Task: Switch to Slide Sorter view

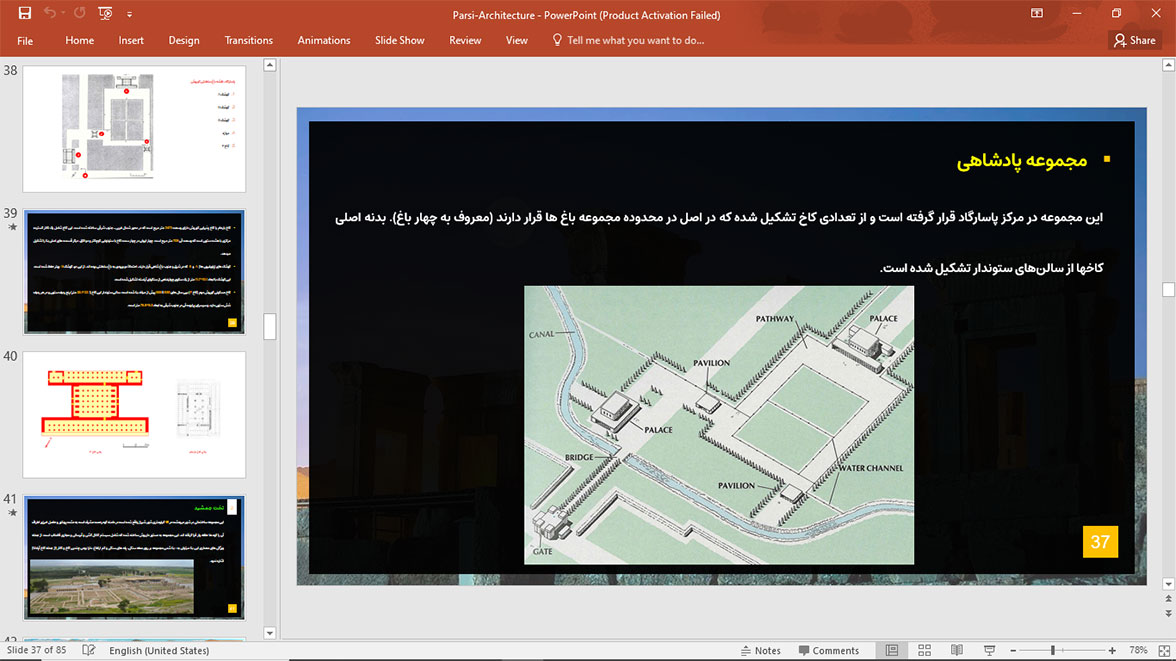Action: click(x=924, y=650)
